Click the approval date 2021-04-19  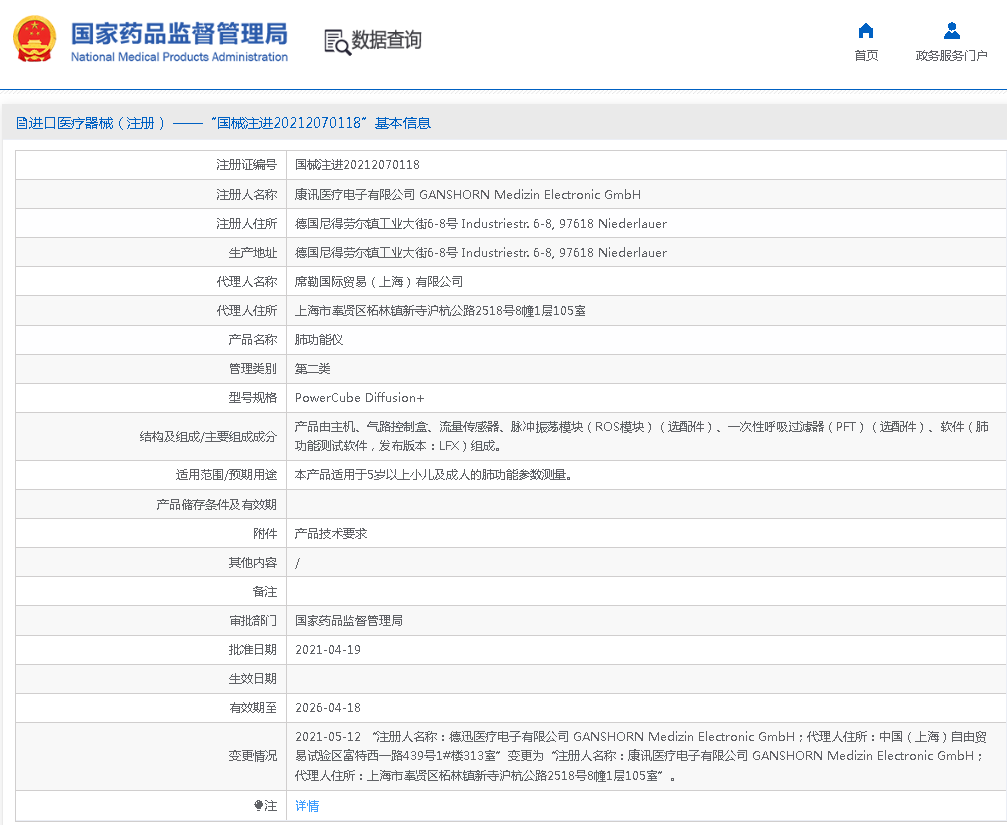click(328, 650)
